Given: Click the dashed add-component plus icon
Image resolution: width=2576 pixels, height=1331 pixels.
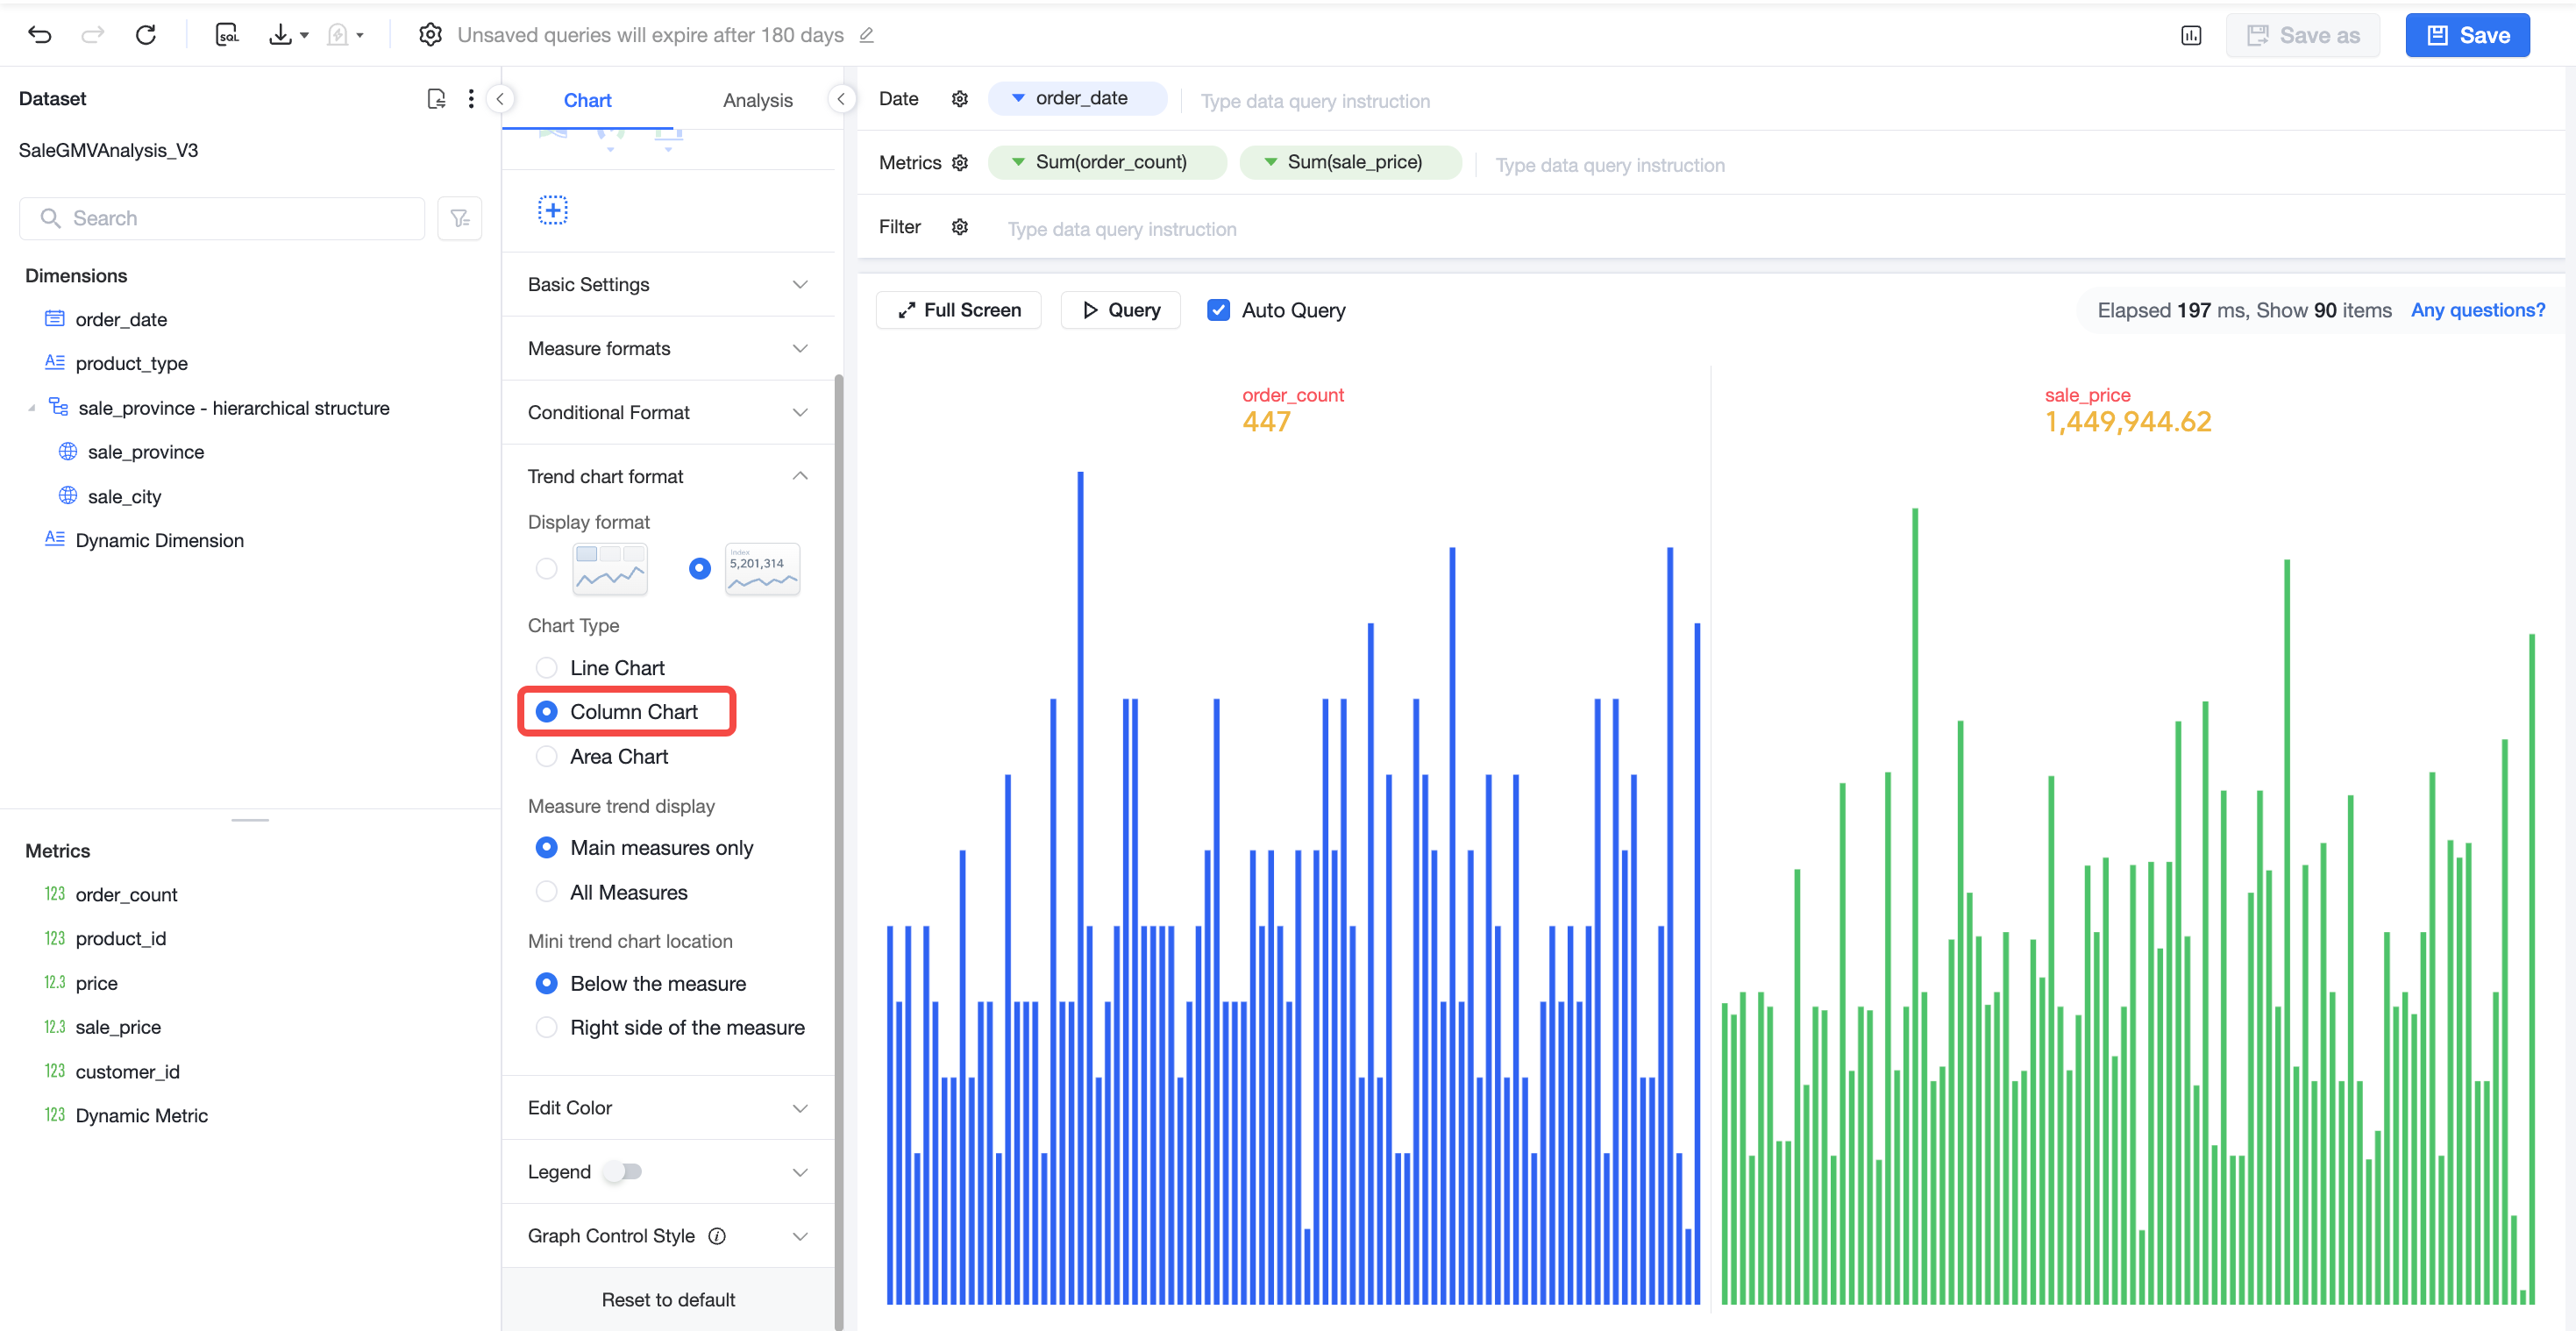Looking at the screenshot, I should pyautogui.click(x=553, y=210).
